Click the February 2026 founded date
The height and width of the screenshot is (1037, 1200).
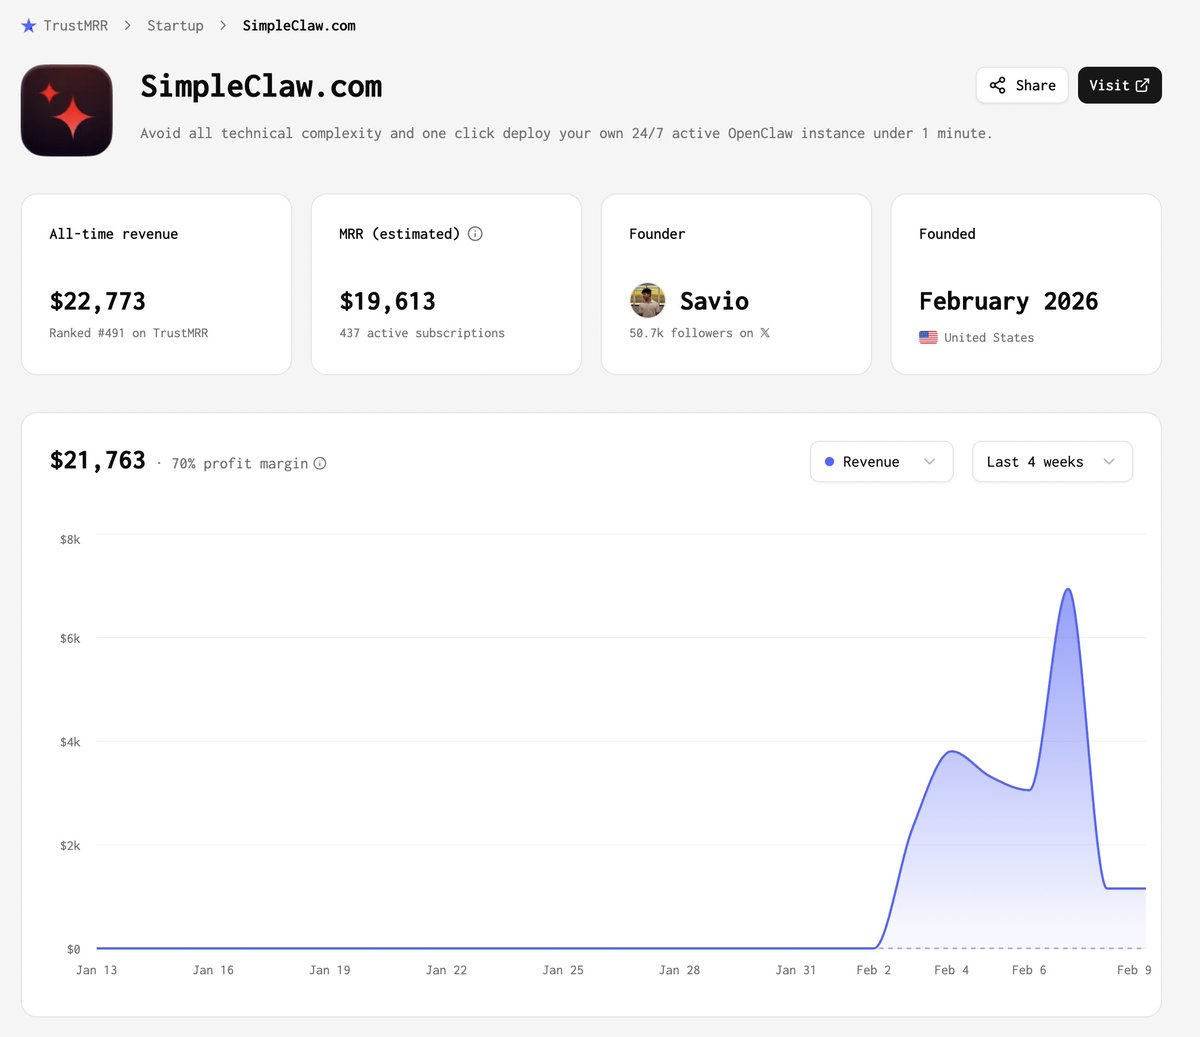(1008, 301)
